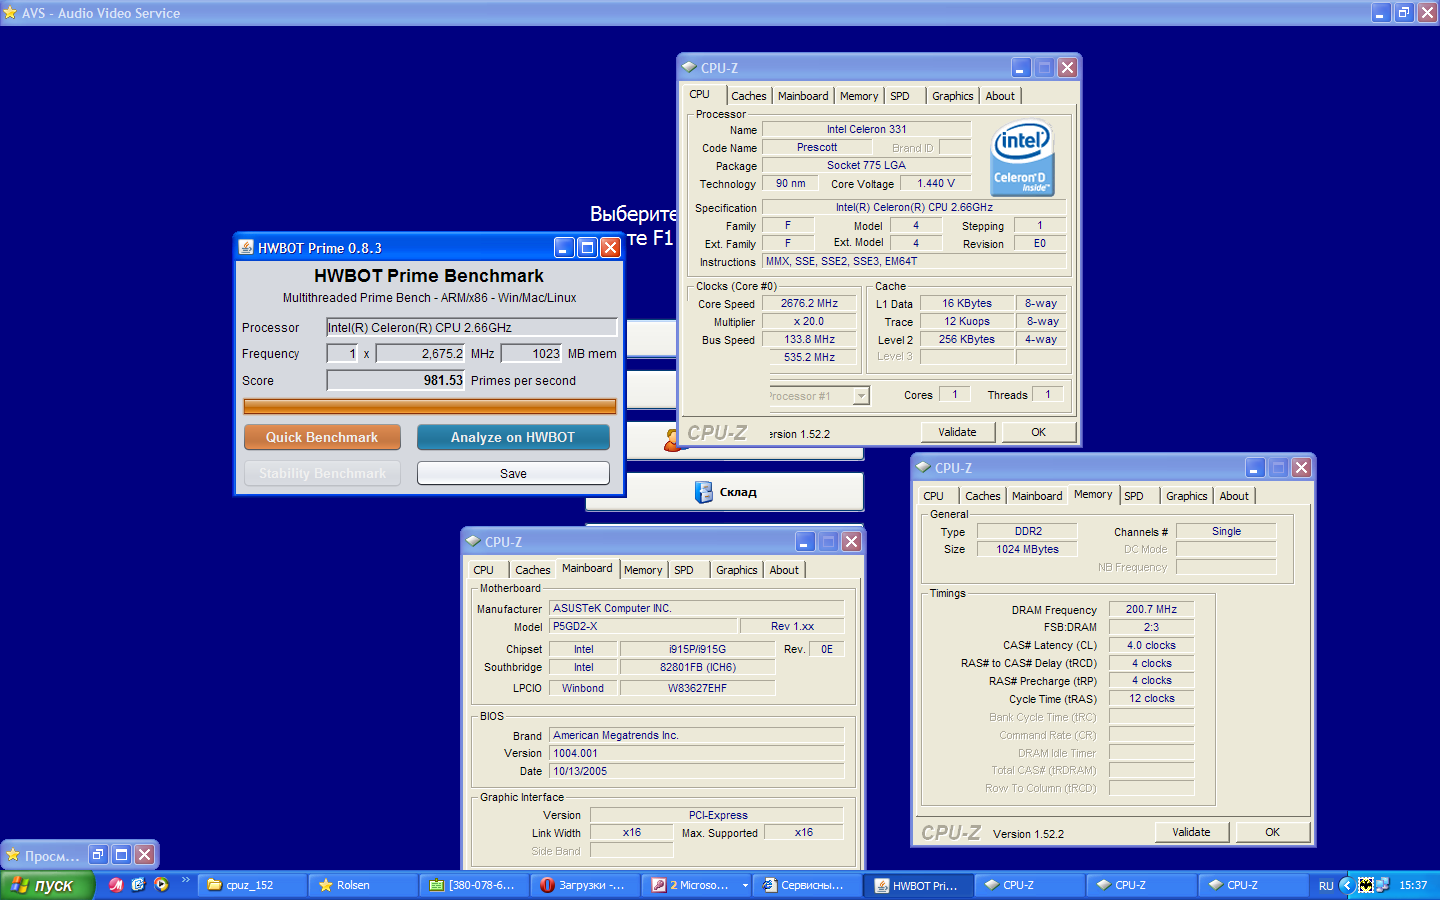
Task: Click the P5GD2-X model value
Action: click(643, 626)
